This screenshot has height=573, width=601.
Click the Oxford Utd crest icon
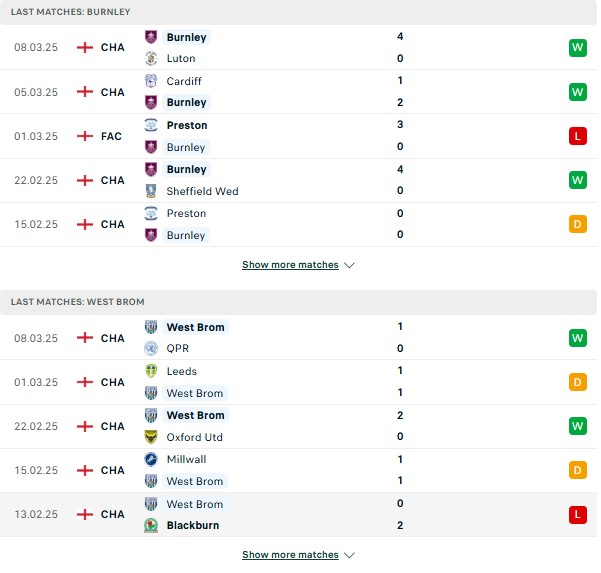click(151, 437)
